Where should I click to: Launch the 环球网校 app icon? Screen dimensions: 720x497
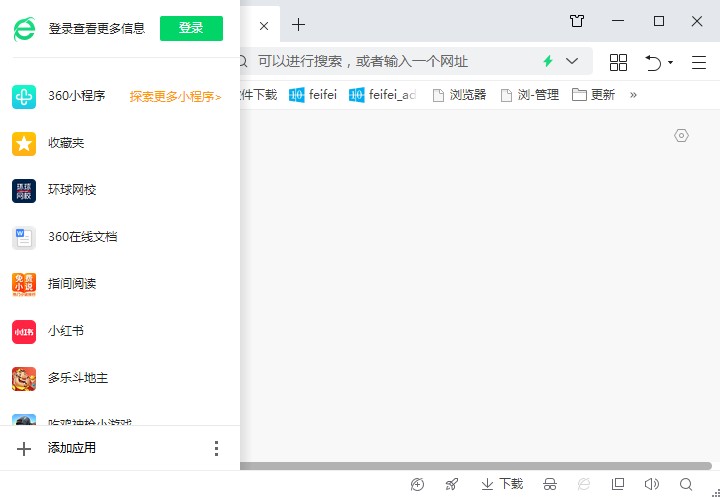click(24, 191)
